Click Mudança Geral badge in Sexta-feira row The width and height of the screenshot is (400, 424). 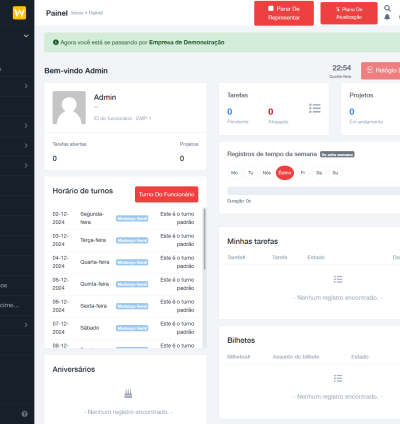point(132,306)
